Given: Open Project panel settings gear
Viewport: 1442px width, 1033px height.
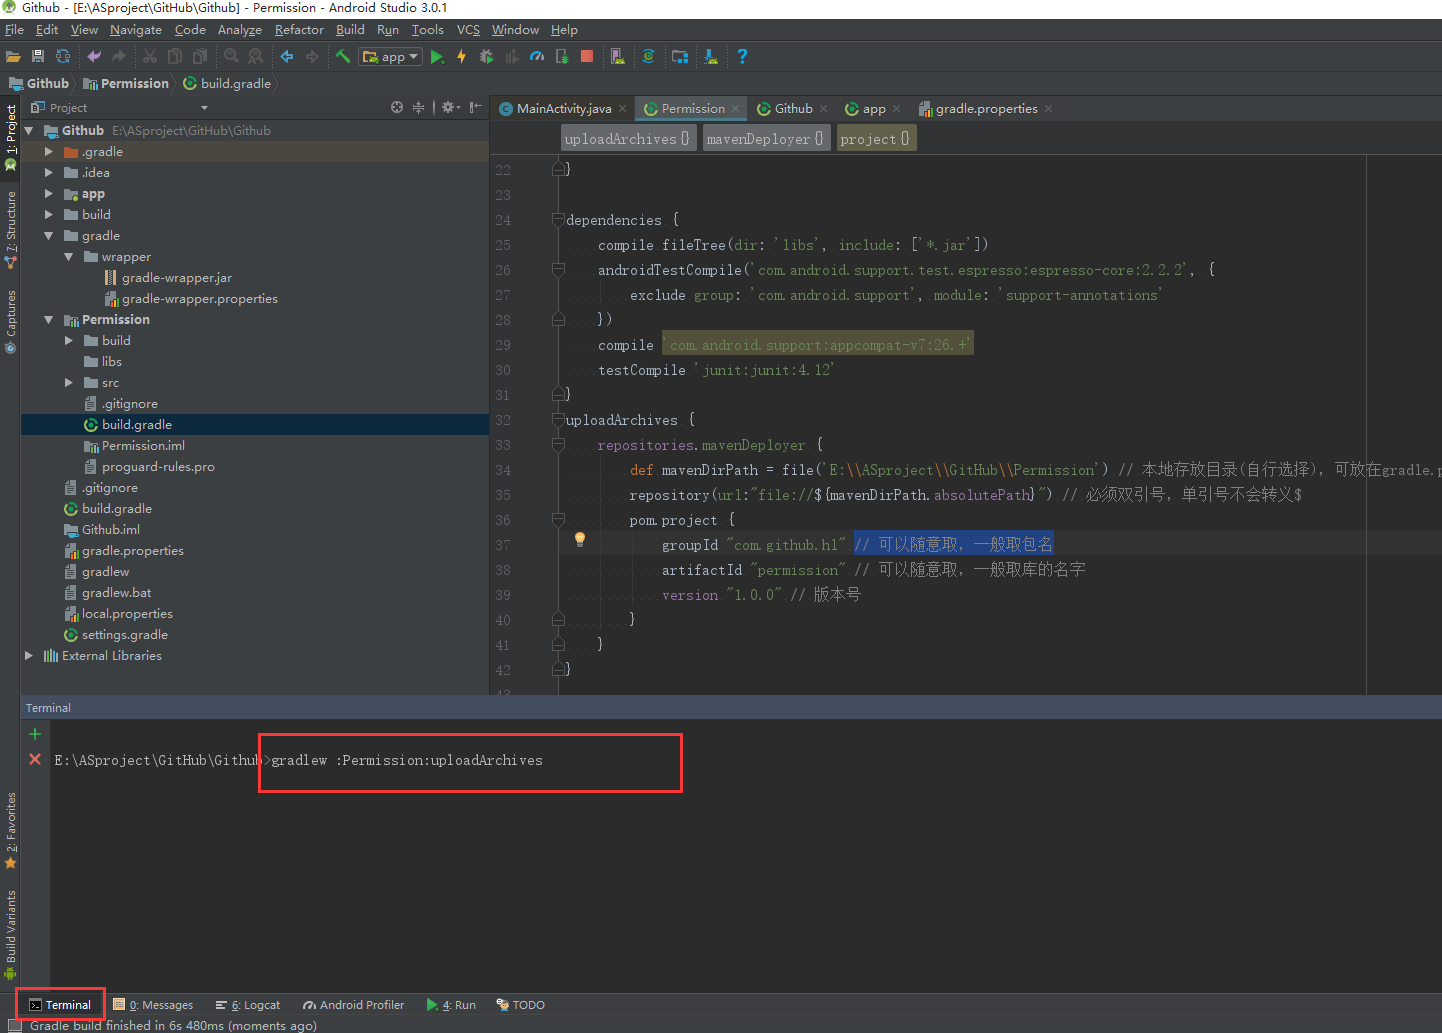Looking at the screenshot, I should point(449,107).
